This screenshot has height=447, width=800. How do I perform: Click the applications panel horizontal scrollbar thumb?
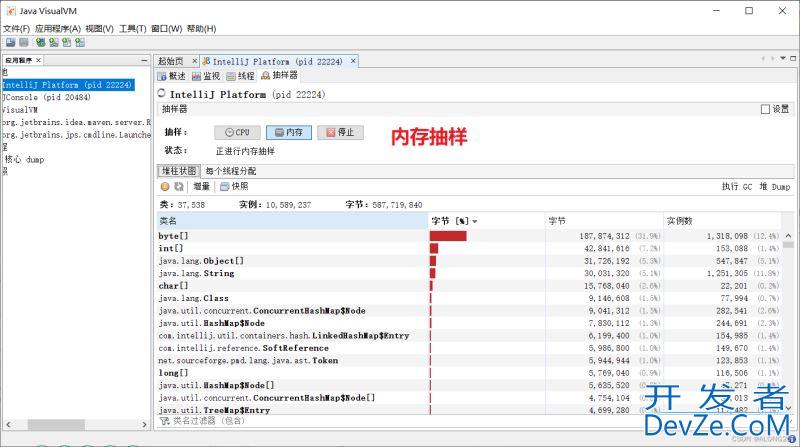[x=56, y=425]
